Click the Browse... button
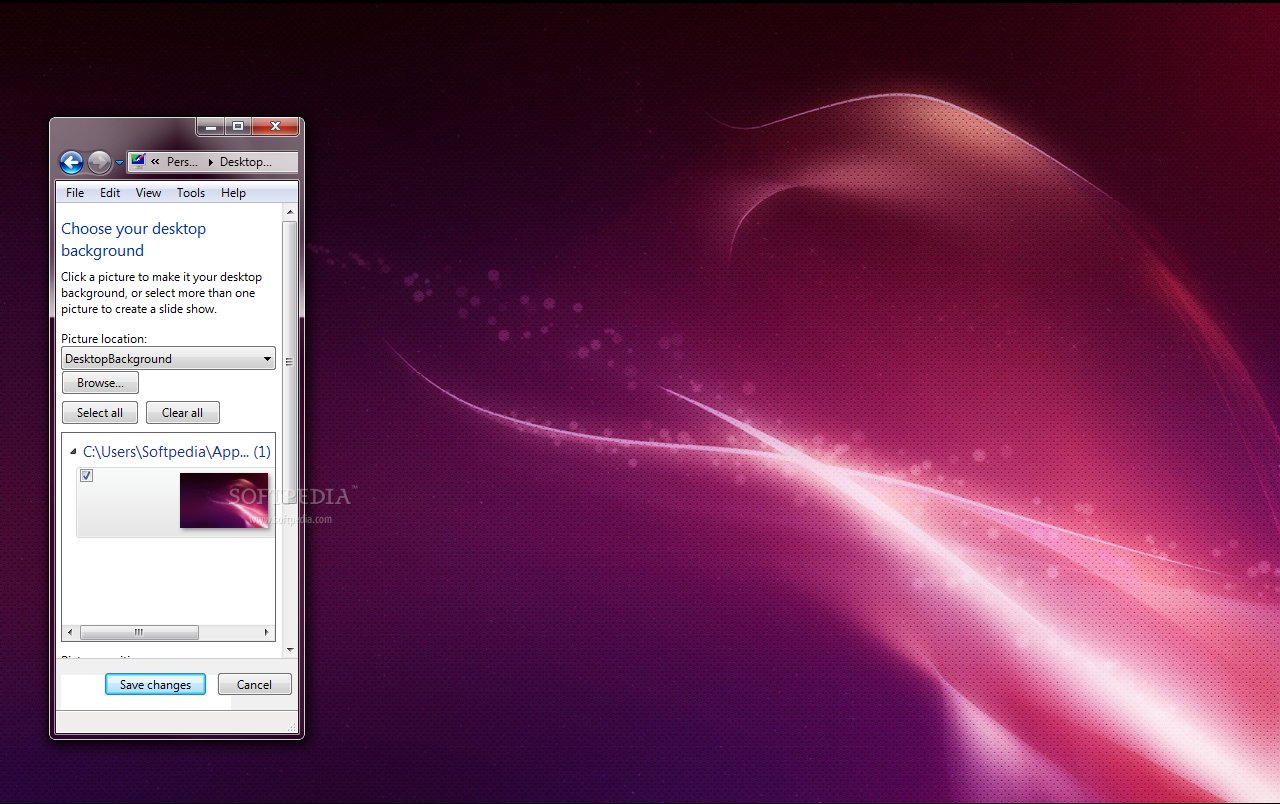The height and width of the screenshot is (804, 1280). pos(100,383)
